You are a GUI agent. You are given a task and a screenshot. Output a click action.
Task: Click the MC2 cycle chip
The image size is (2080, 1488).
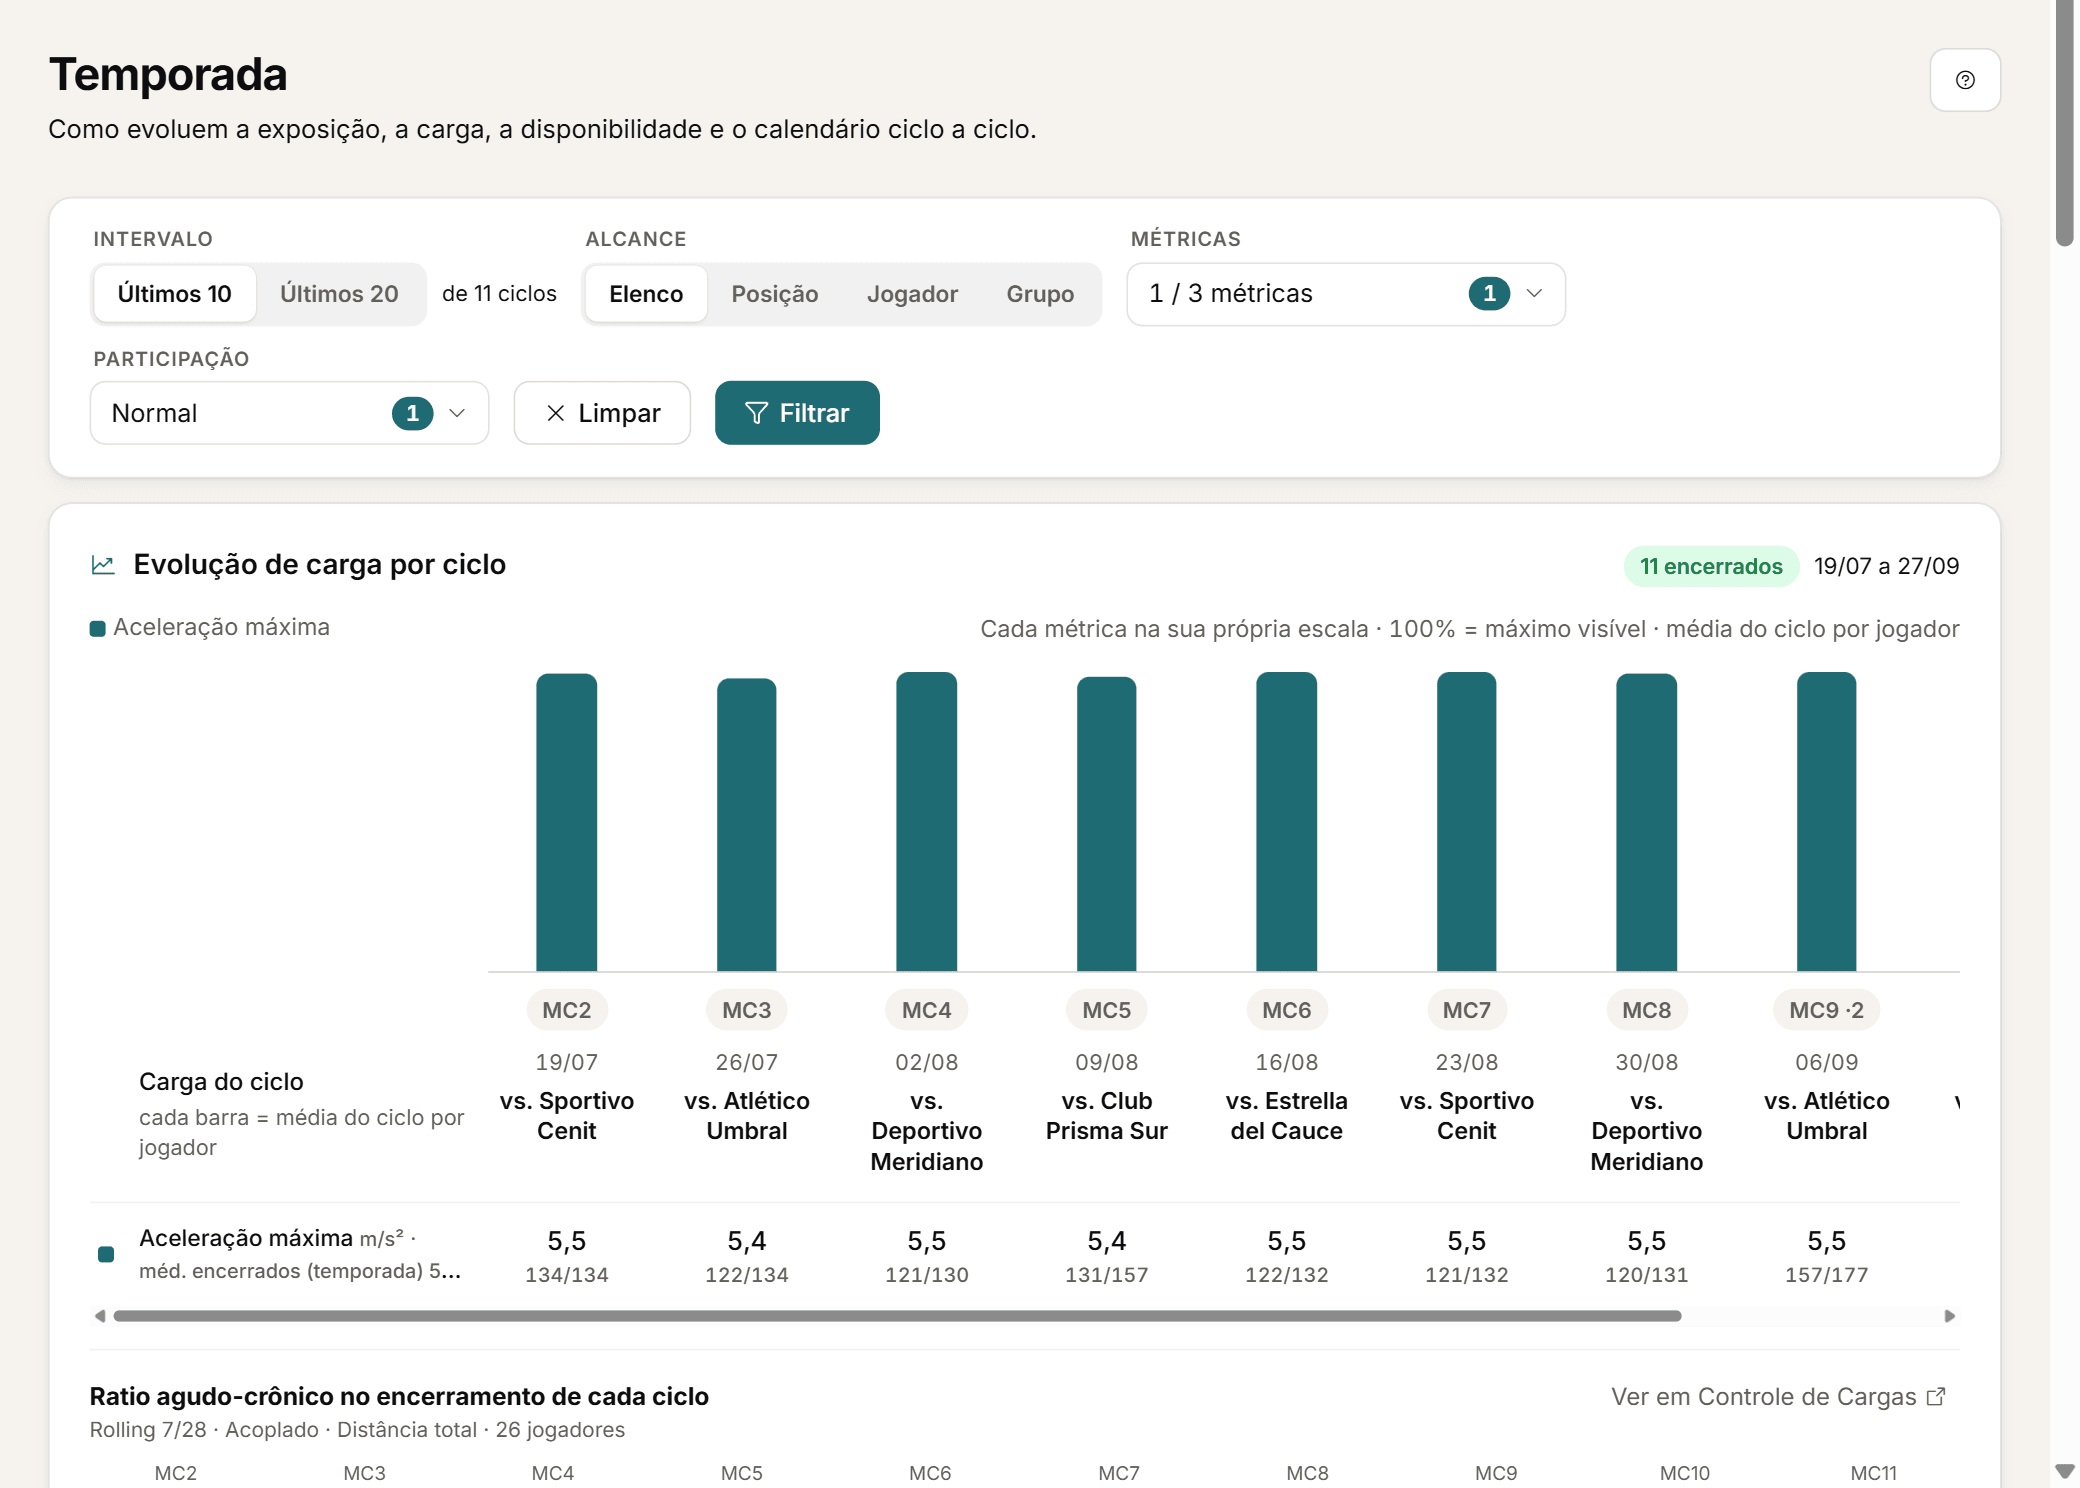pyautogui.click(x=567, y=1010)
